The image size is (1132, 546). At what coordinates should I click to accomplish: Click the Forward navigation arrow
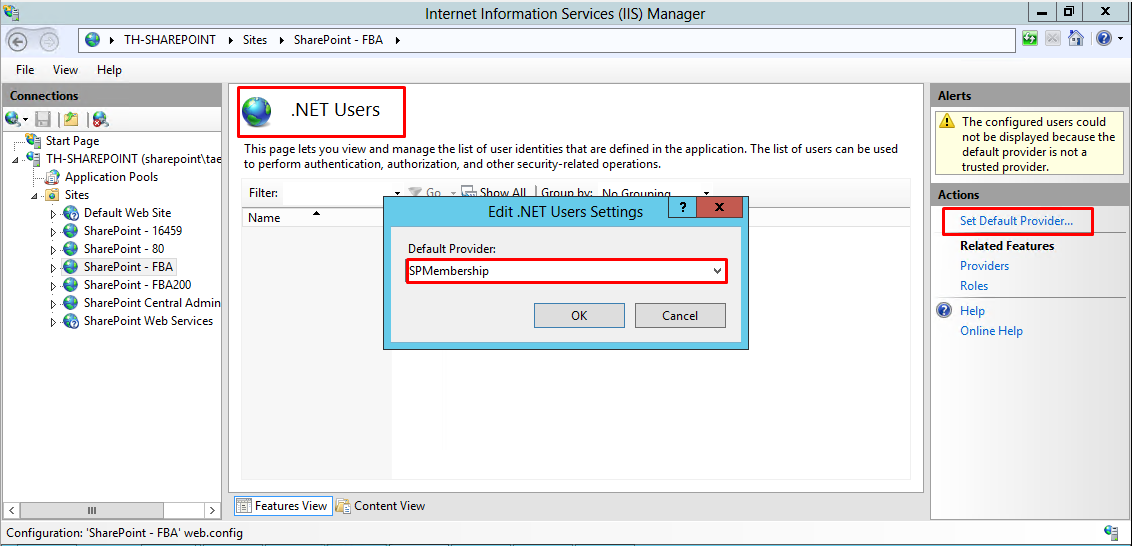(x=48, y=40)
